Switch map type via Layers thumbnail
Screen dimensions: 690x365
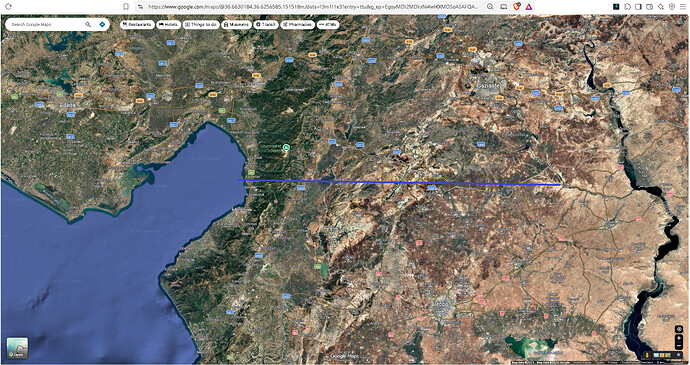[17, 348]
